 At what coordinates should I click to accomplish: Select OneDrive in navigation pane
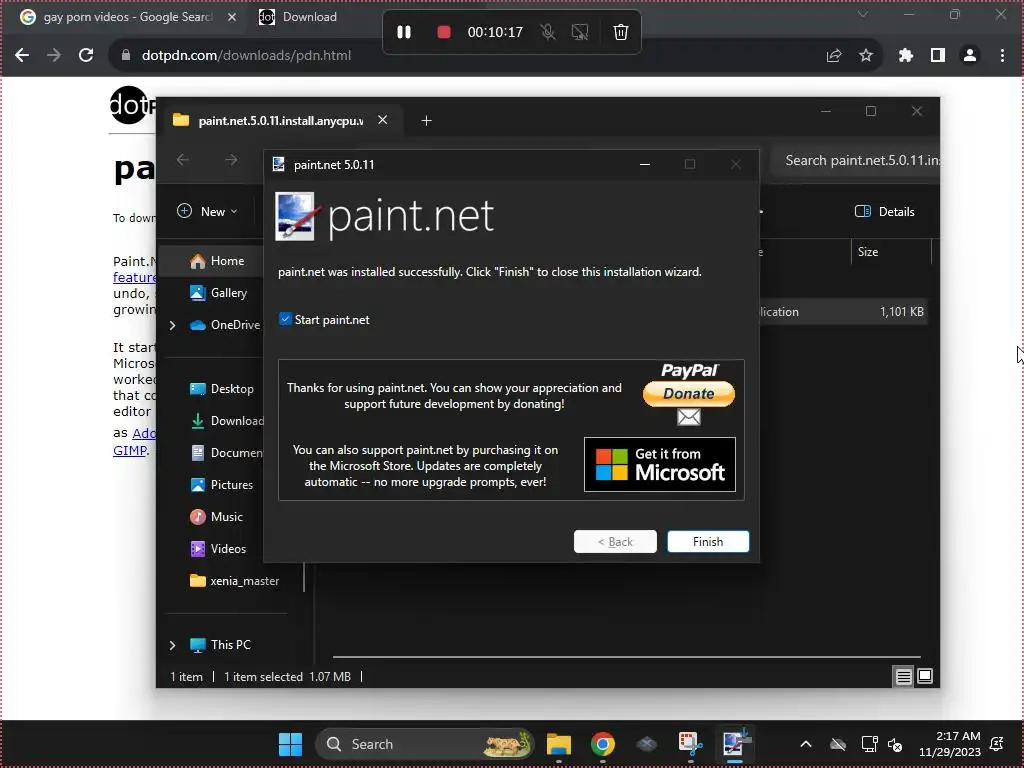[x=225, y=325]
